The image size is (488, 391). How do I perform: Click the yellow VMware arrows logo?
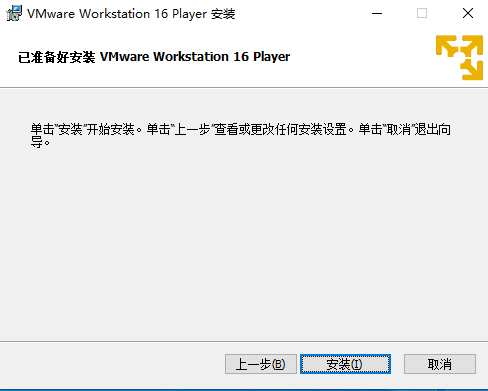(459, 57)
